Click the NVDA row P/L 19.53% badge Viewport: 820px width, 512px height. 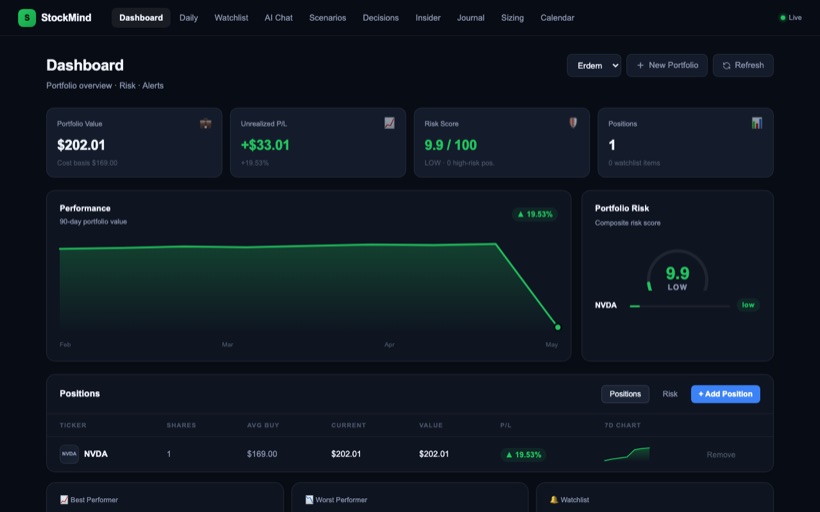(523, 454)
